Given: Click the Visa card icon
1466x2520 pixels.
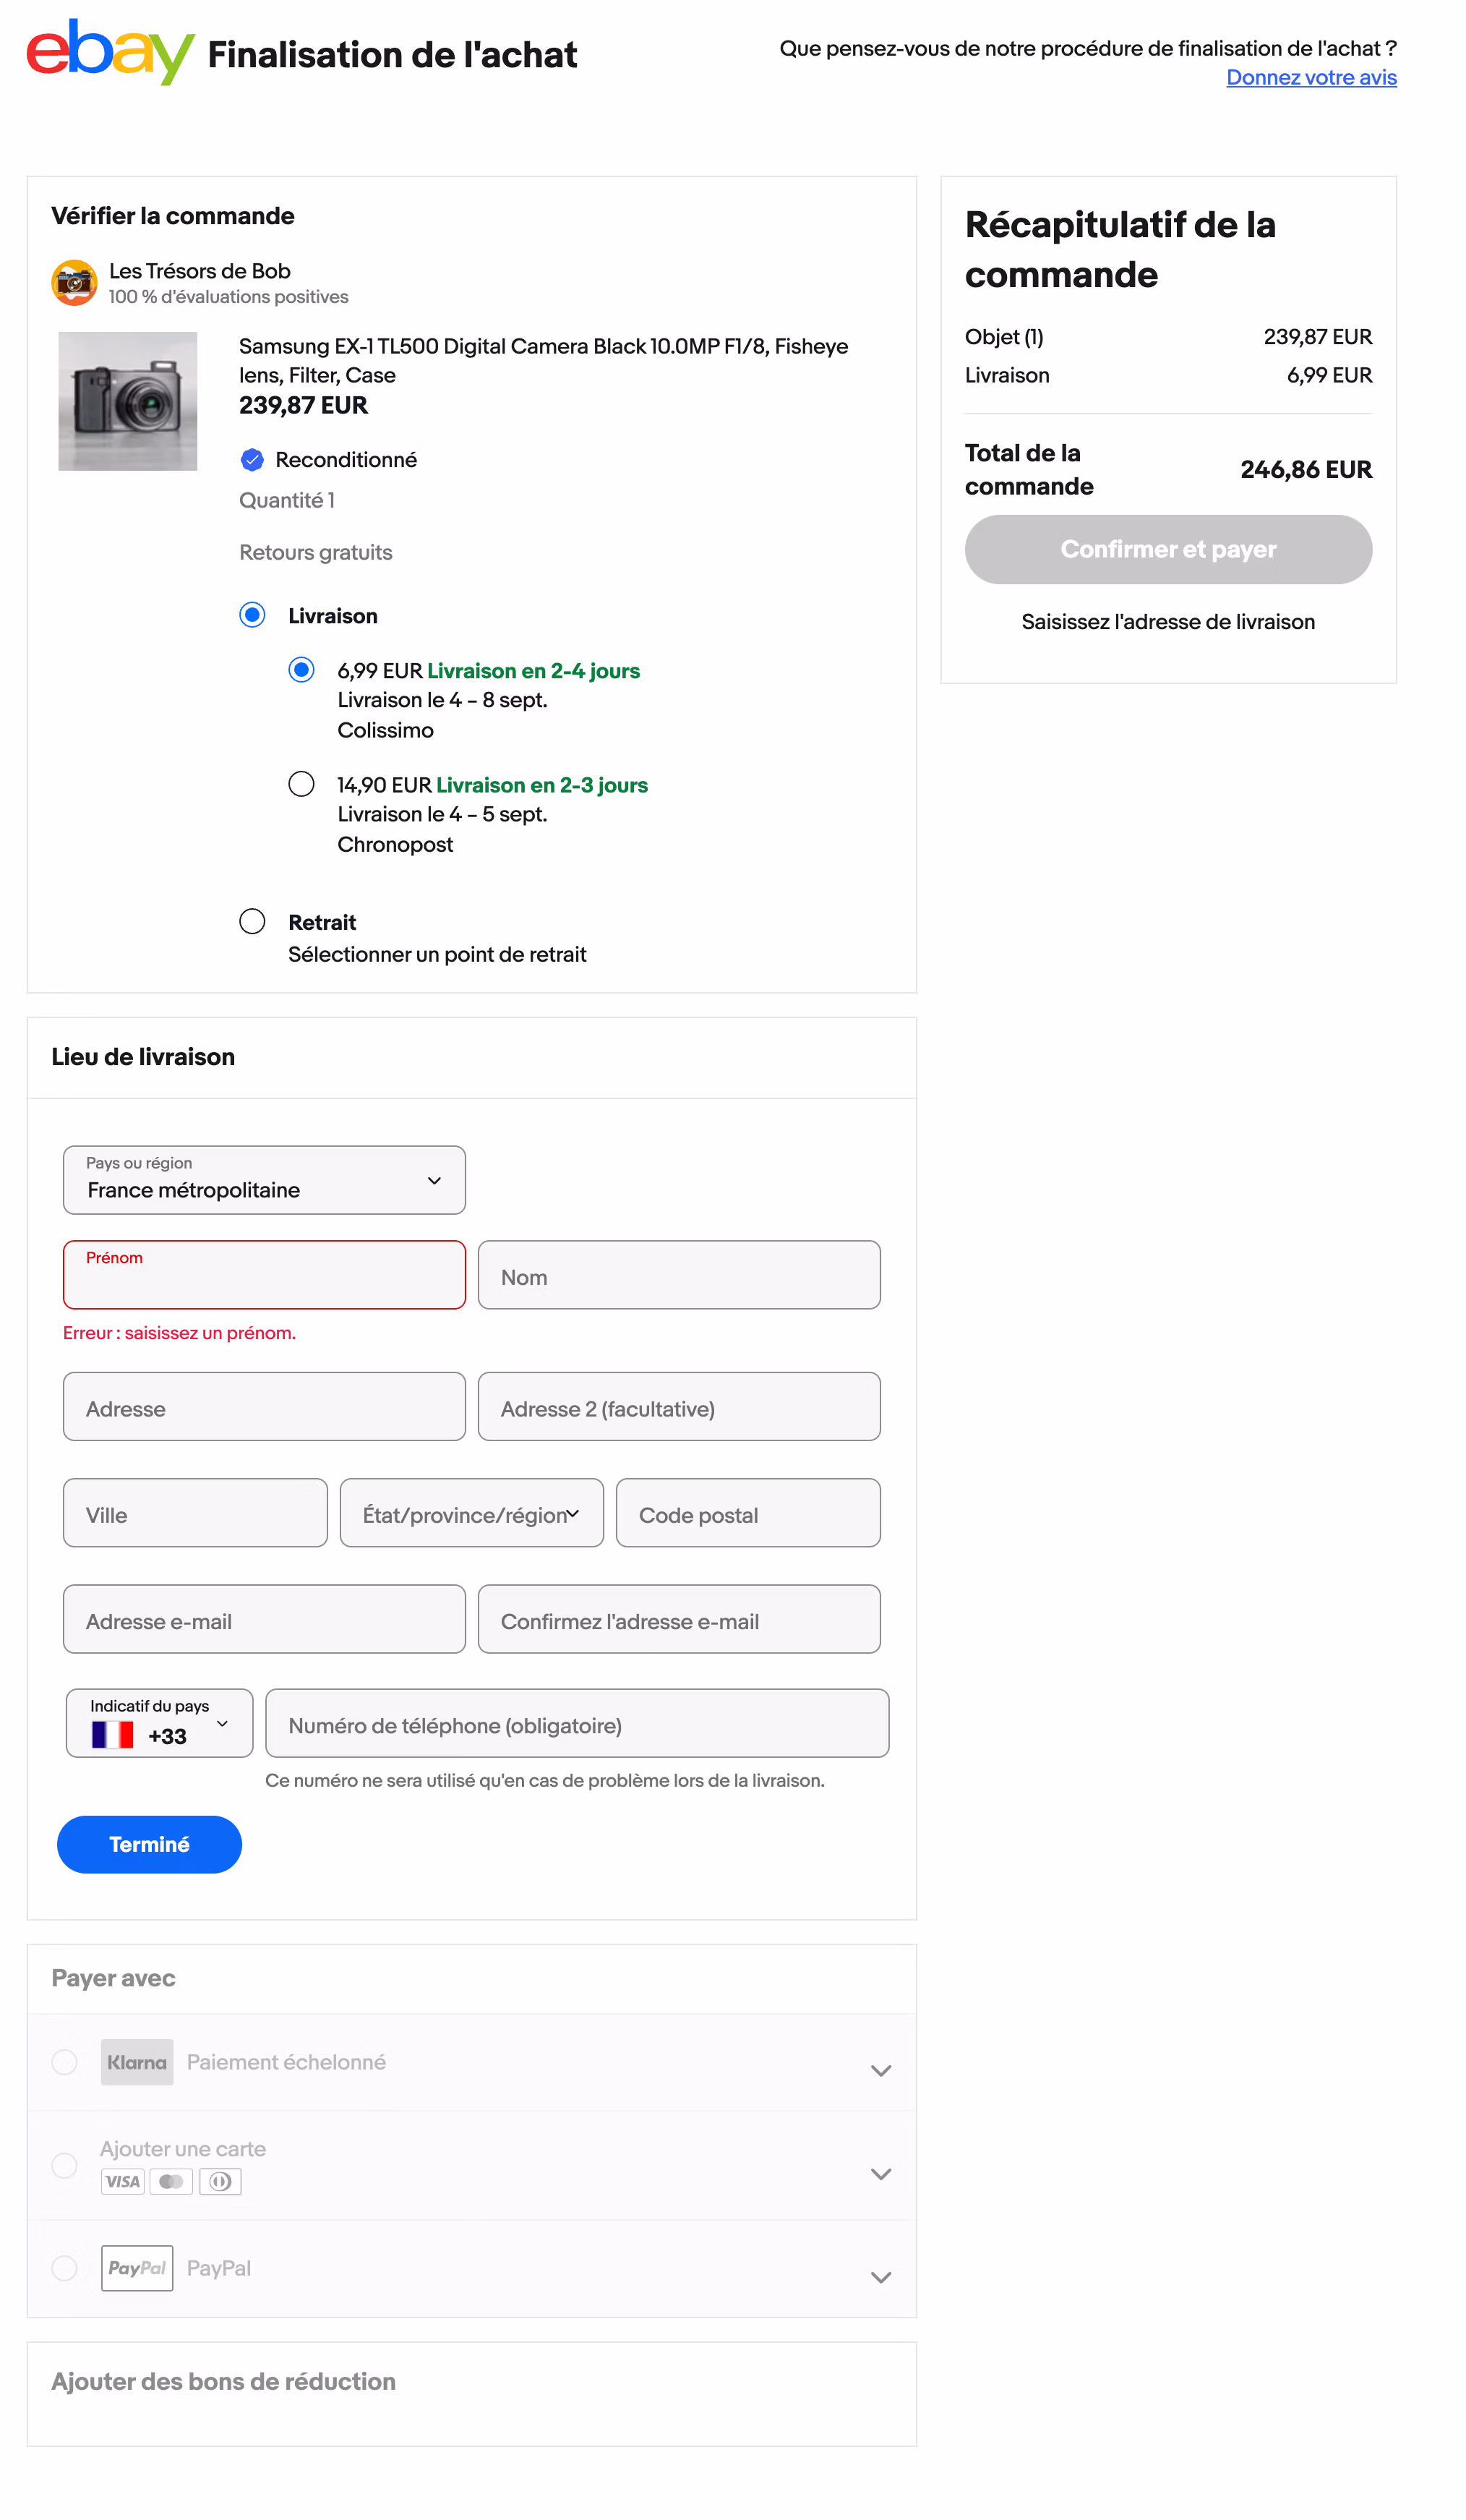Looking at the screenshot, I should (x=122, y=2181).
